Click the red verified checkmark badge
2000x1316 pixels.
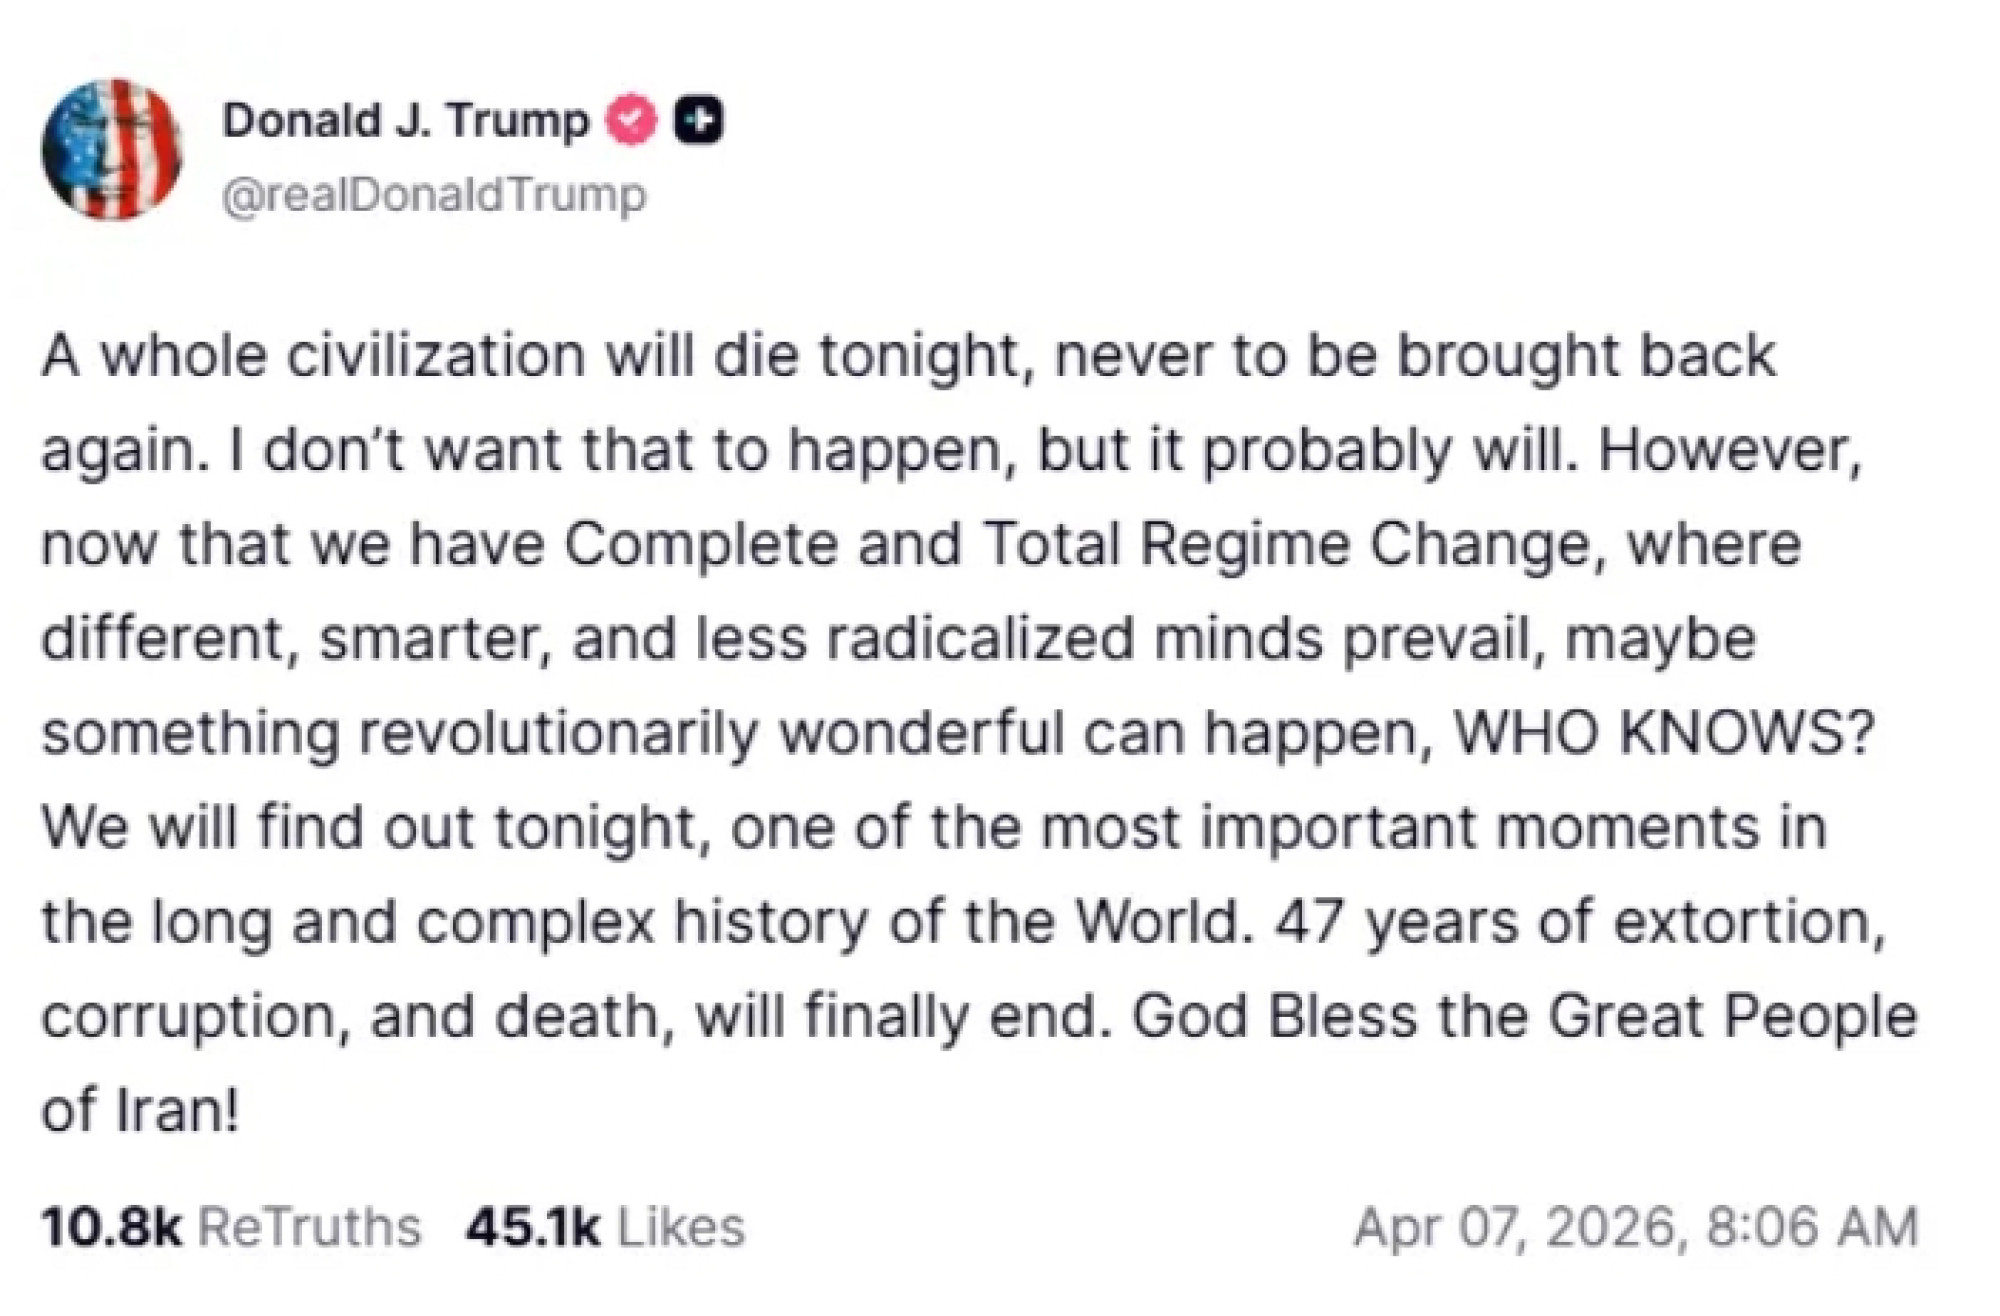[632, 120]
